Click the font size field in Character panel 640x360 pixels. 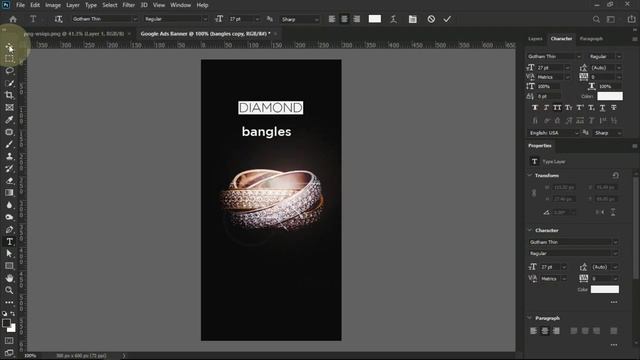549,68
